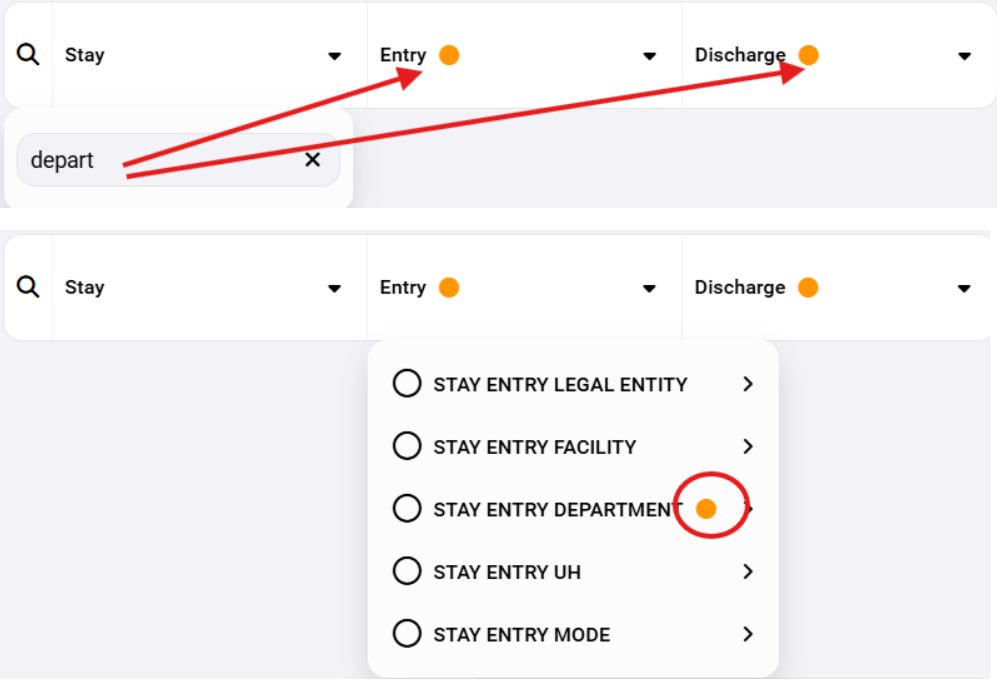This screenshot has height=682, width=997.
Task: Click the orange indicator beside Discharge above the open menu
Action: point(809,288)
